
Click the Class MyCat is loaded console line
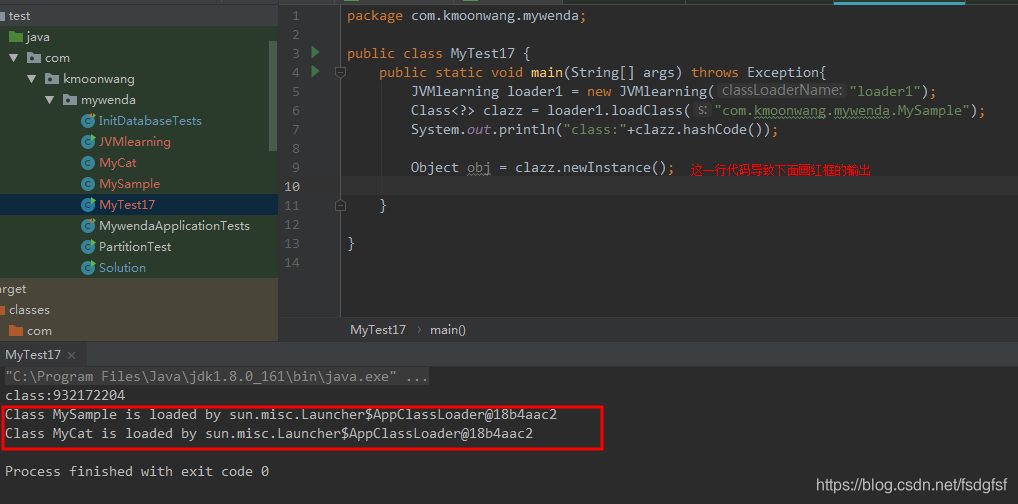point(269,433)
